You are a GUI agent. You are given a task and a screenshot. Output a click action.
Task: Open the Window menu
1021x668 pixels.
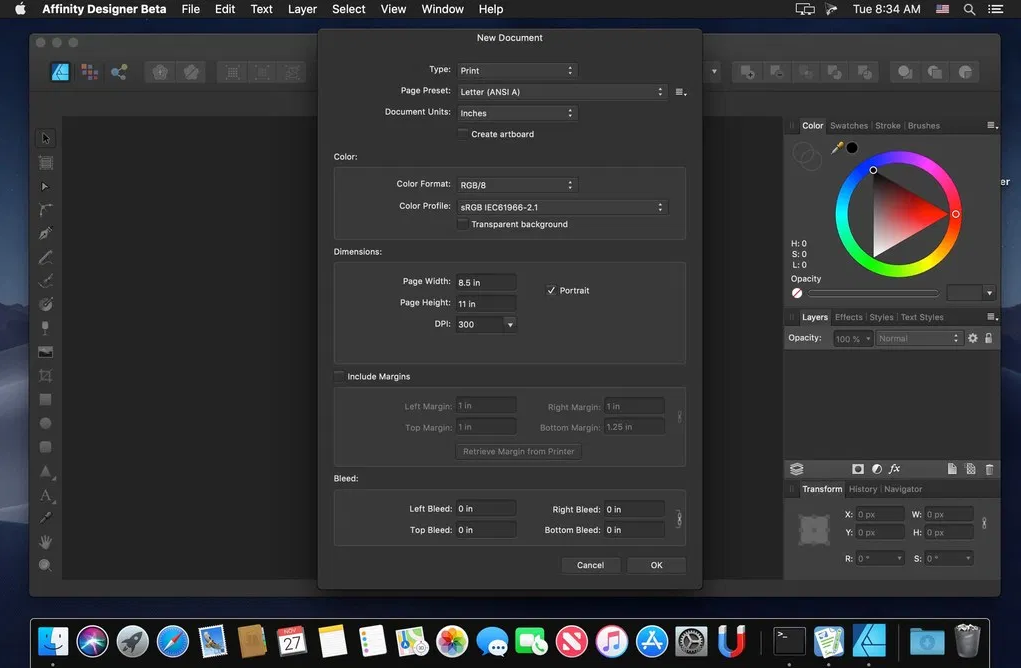[441, 9]
